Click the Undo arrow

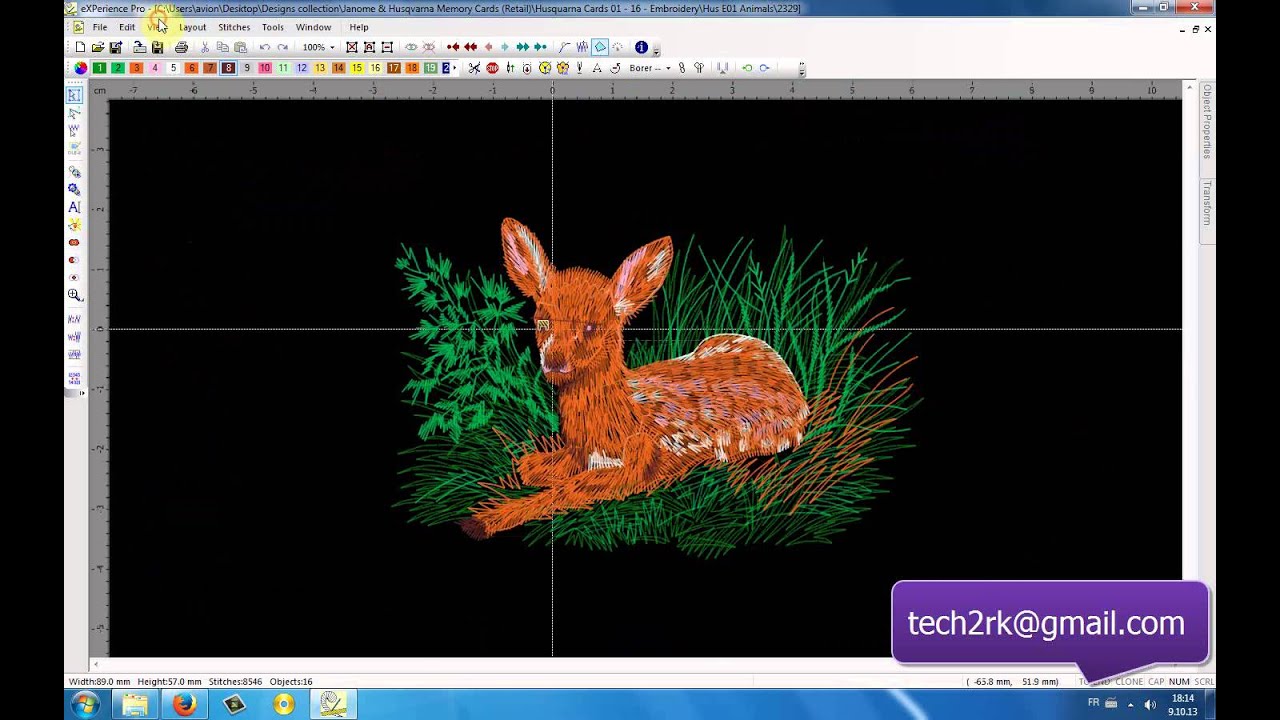coord(264,47)
